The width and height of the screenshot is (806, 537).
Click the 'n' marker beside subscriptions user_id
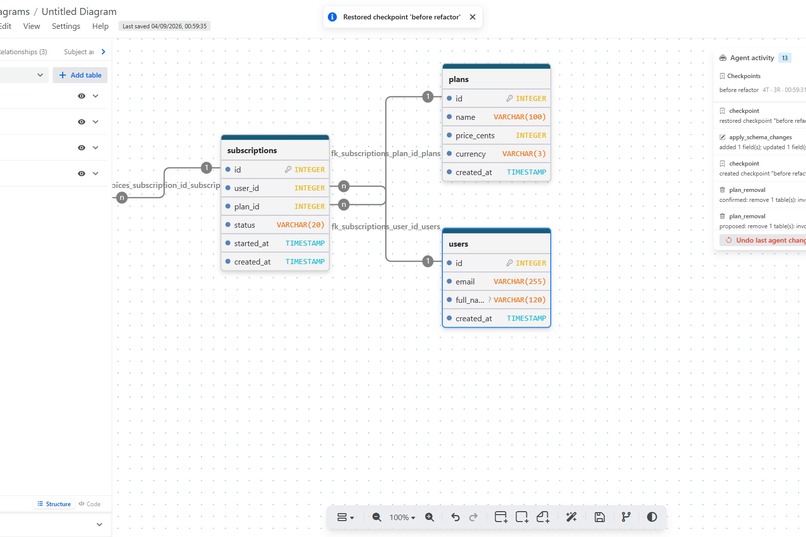pos(344,186)
